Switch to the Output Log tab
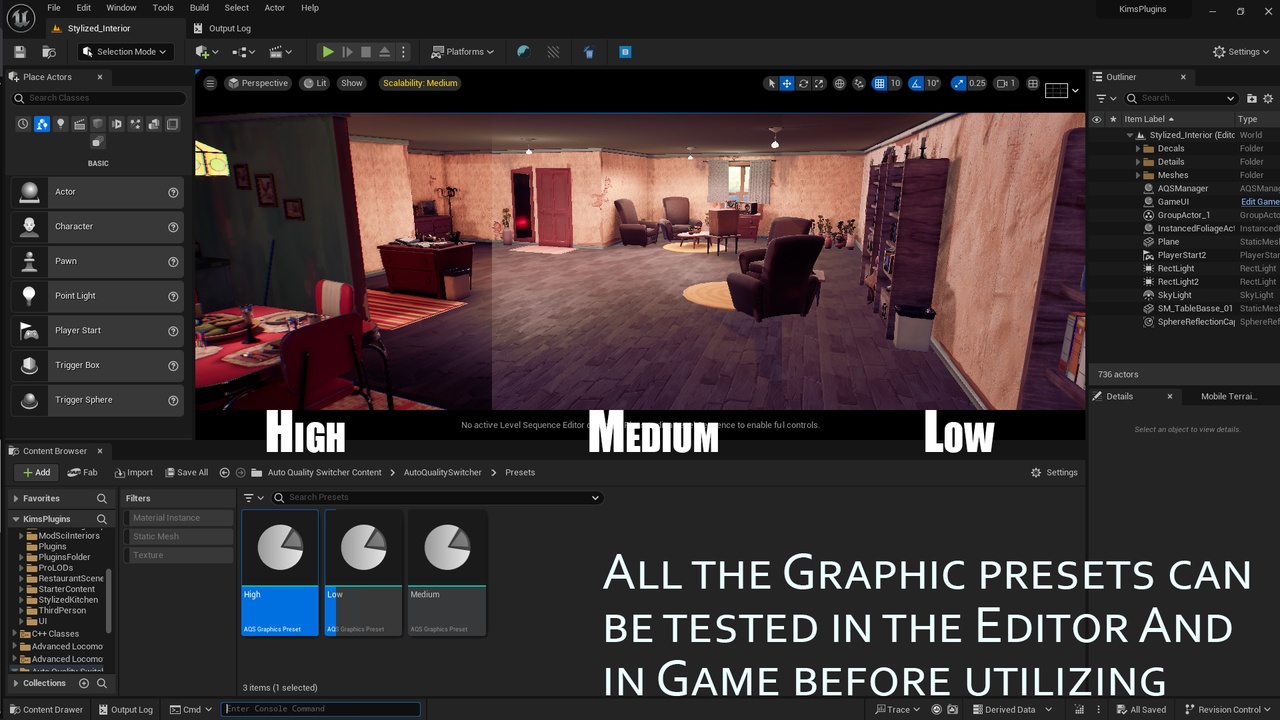This screenshot has width=1280, height=720. 222,28
